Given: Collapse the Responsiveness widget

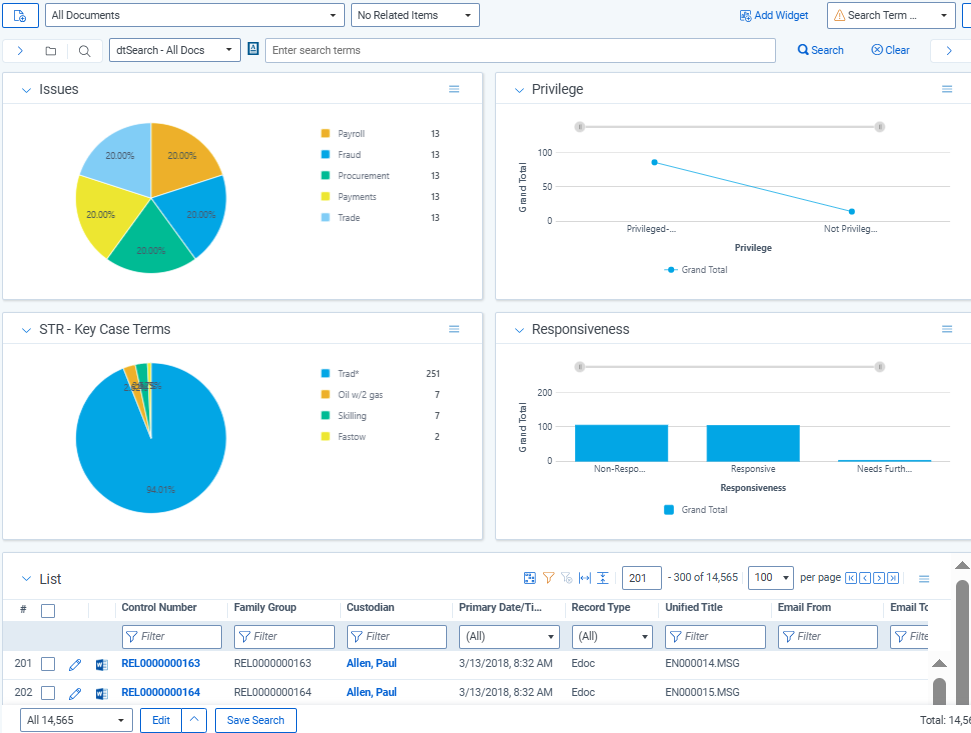Looking at the screenshot, I should (519, 330).
